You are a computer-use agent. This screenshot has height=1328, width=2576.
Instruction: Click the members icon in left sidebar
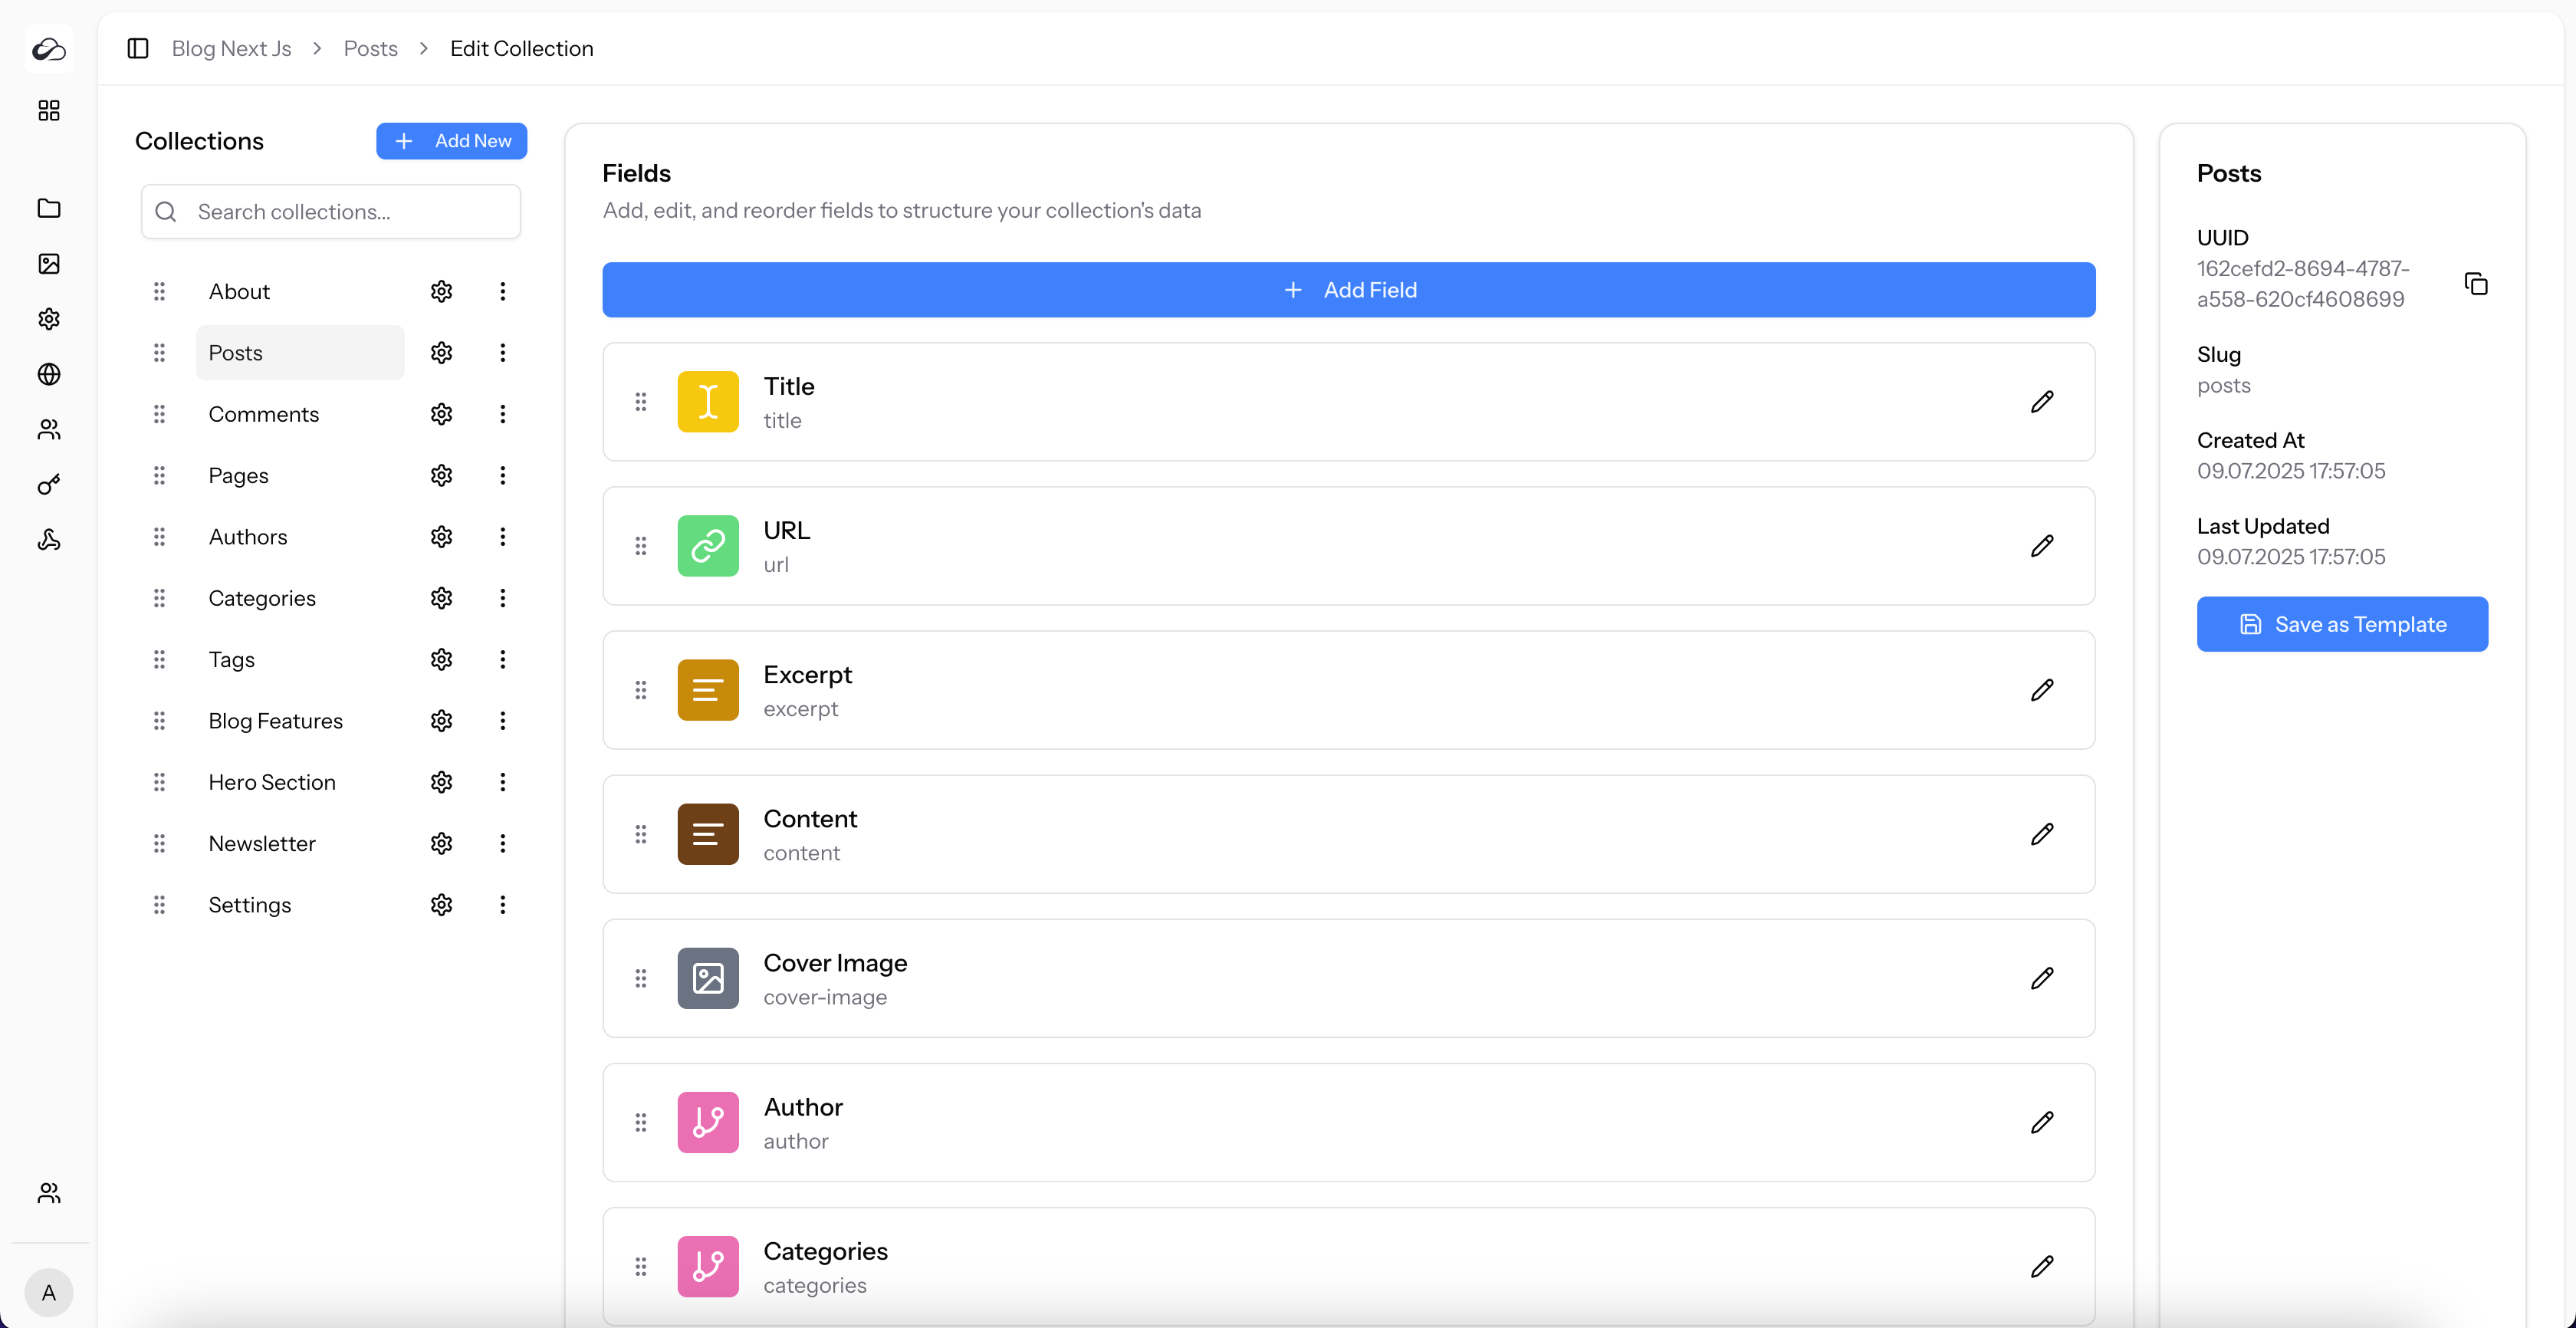(x=48, y=430)
